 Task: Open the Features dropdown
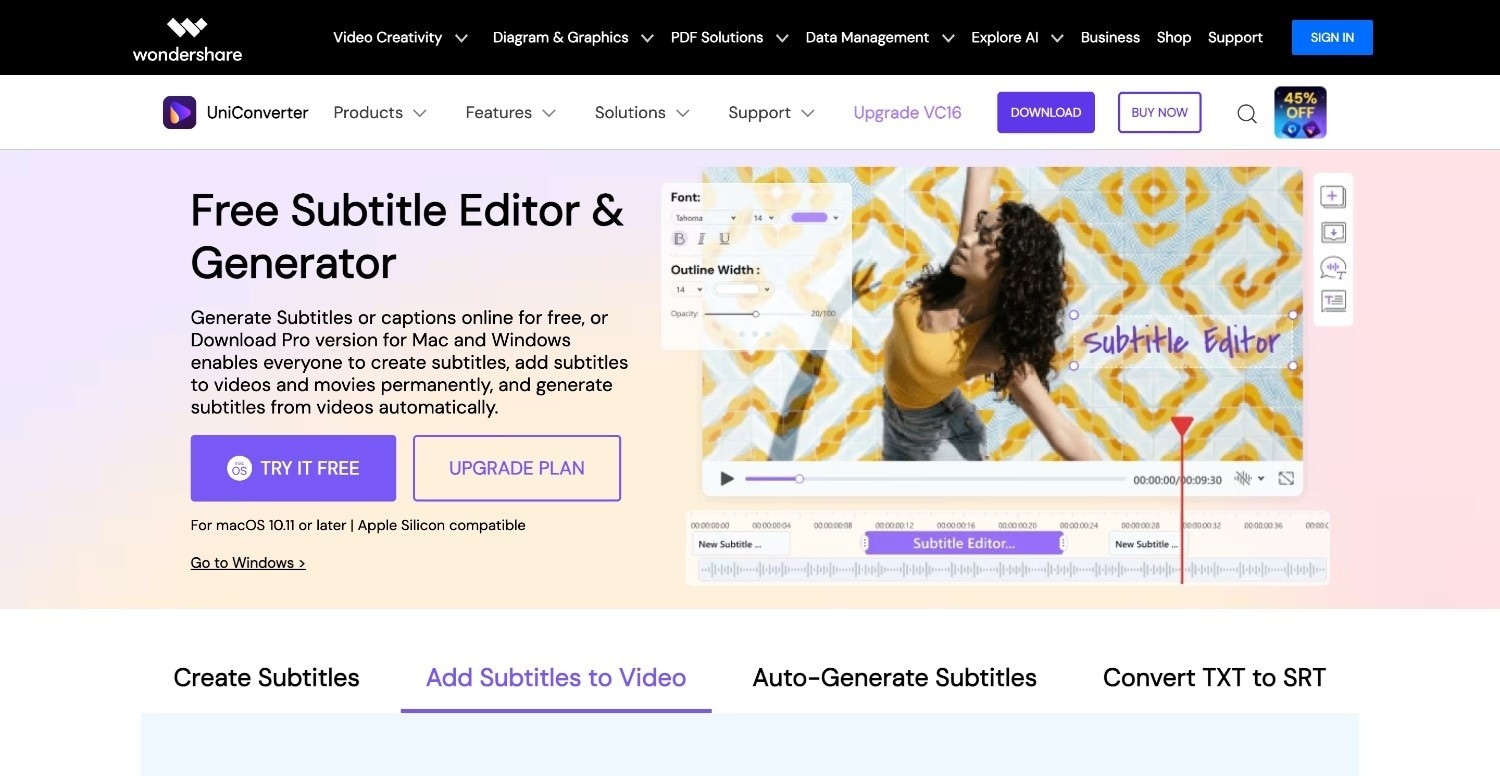(510, 113)
